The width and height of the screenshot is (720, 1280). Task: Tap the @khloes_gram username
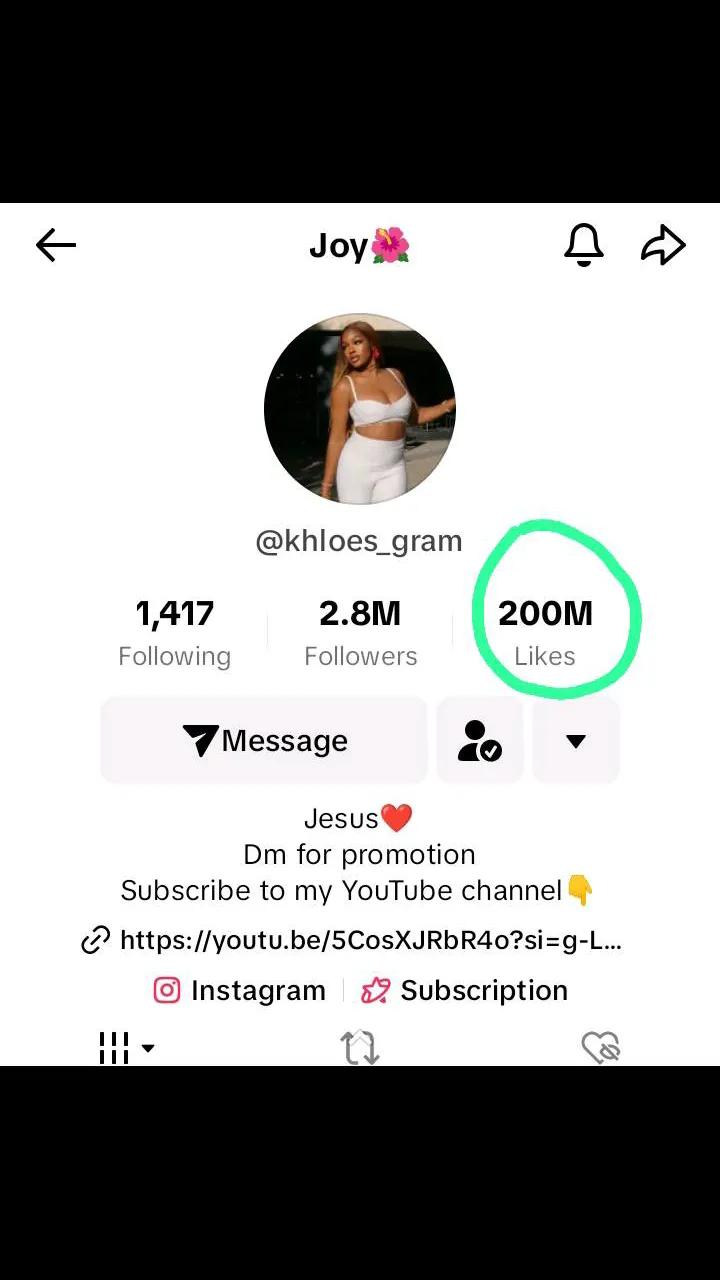360,541
